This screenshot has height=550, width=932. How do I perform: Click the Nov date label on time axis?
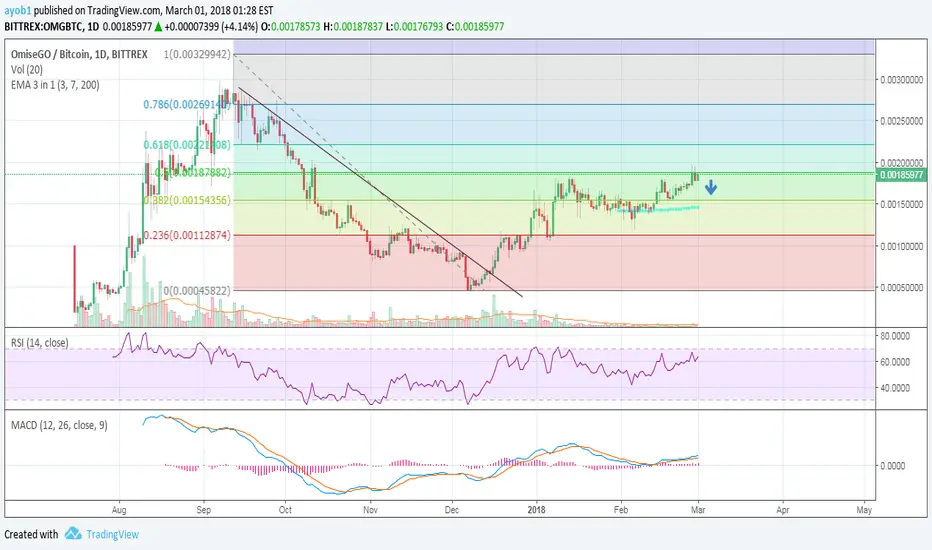pyautogui.click(x=370, y=510)
